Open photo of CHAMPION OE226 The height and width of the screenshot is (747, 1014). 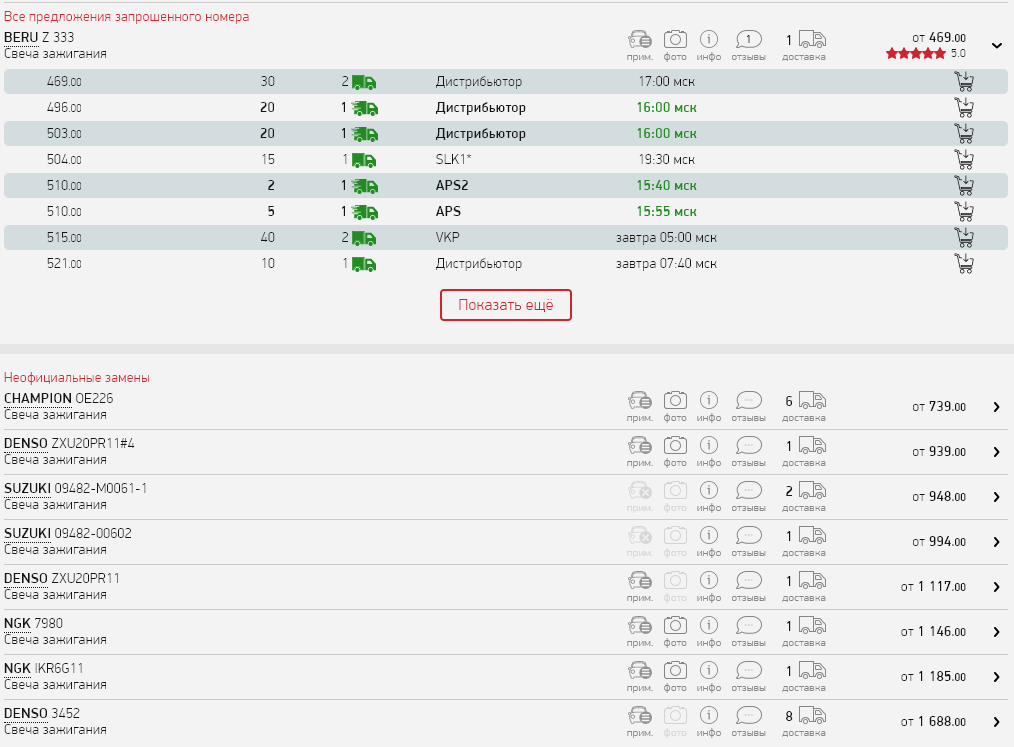point(675,406)
